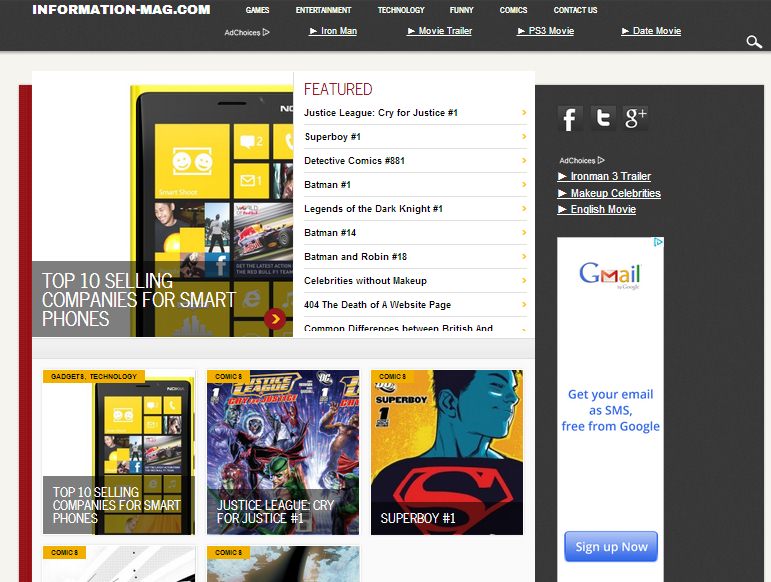The height and width of the screenshot is (582, 771).
Task: Open the Nokia phone slider headline
Action: pos(139,300)
